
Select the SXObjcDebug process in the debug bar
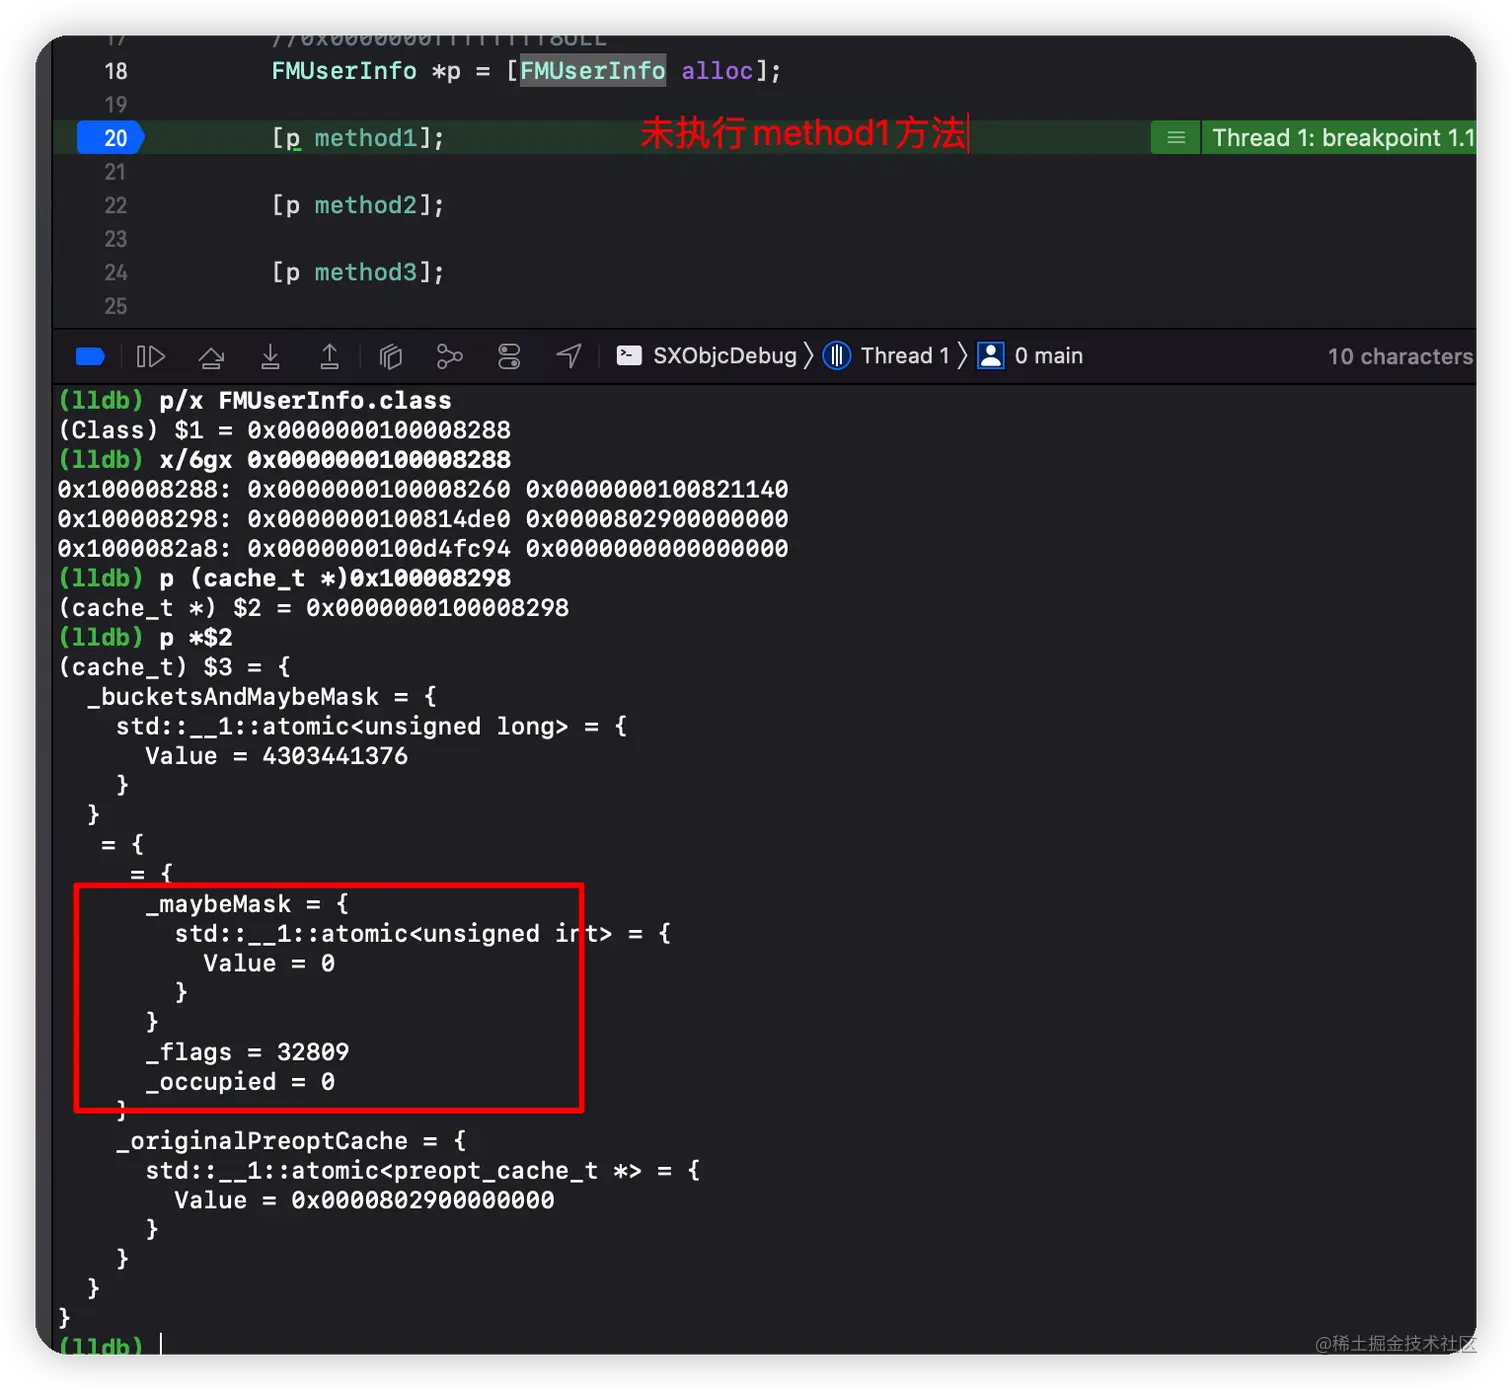click(x=707, y=356)
